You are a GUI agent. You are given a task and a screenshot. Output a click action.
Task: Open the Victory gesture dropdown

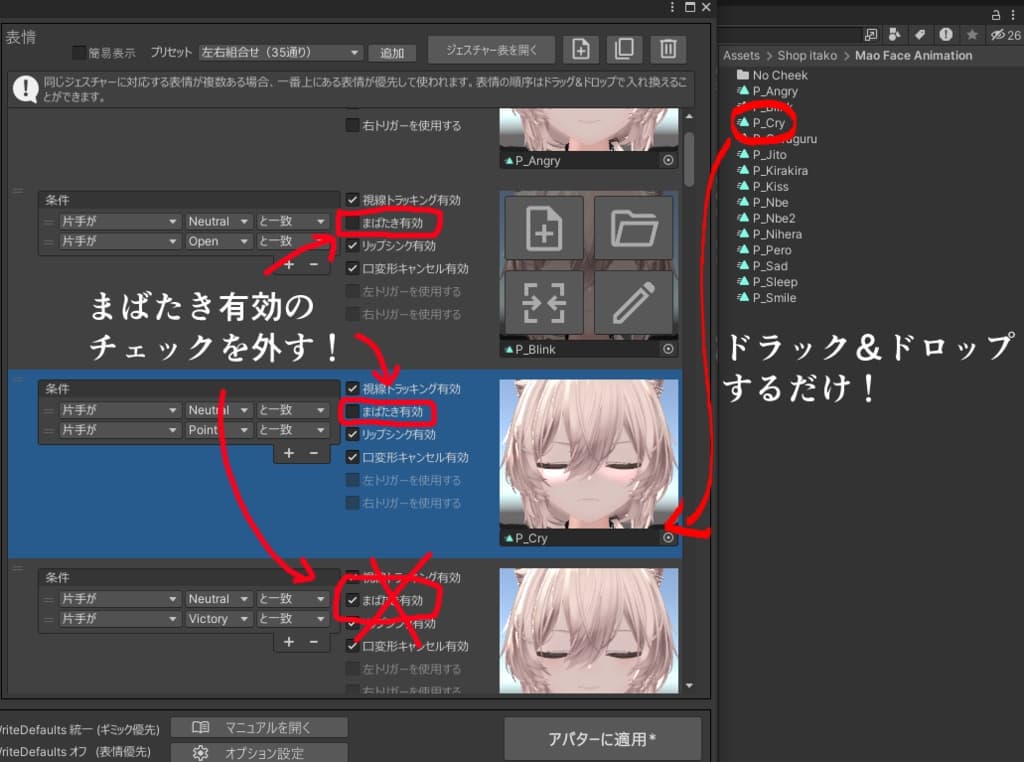pyautogui.click(x=218, y=618)
